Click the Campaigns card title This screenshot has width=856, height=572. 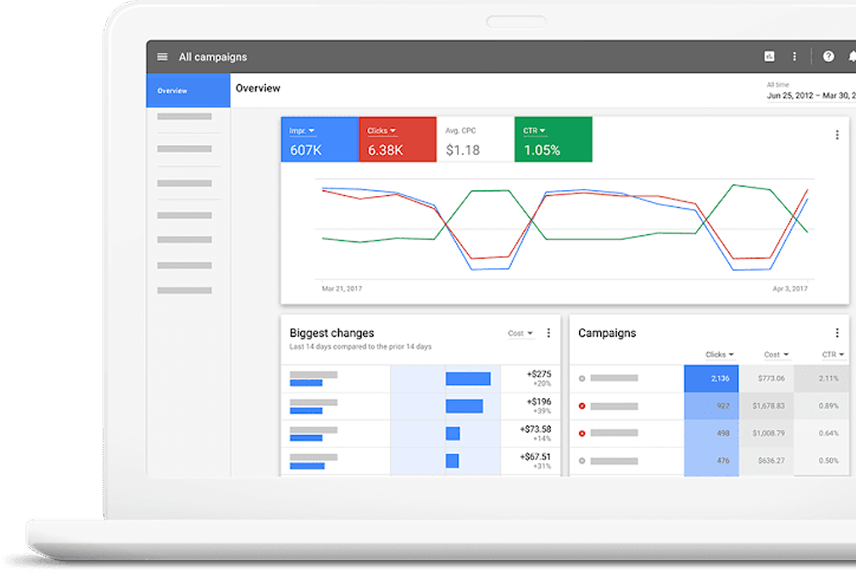[x=607, y=333]
